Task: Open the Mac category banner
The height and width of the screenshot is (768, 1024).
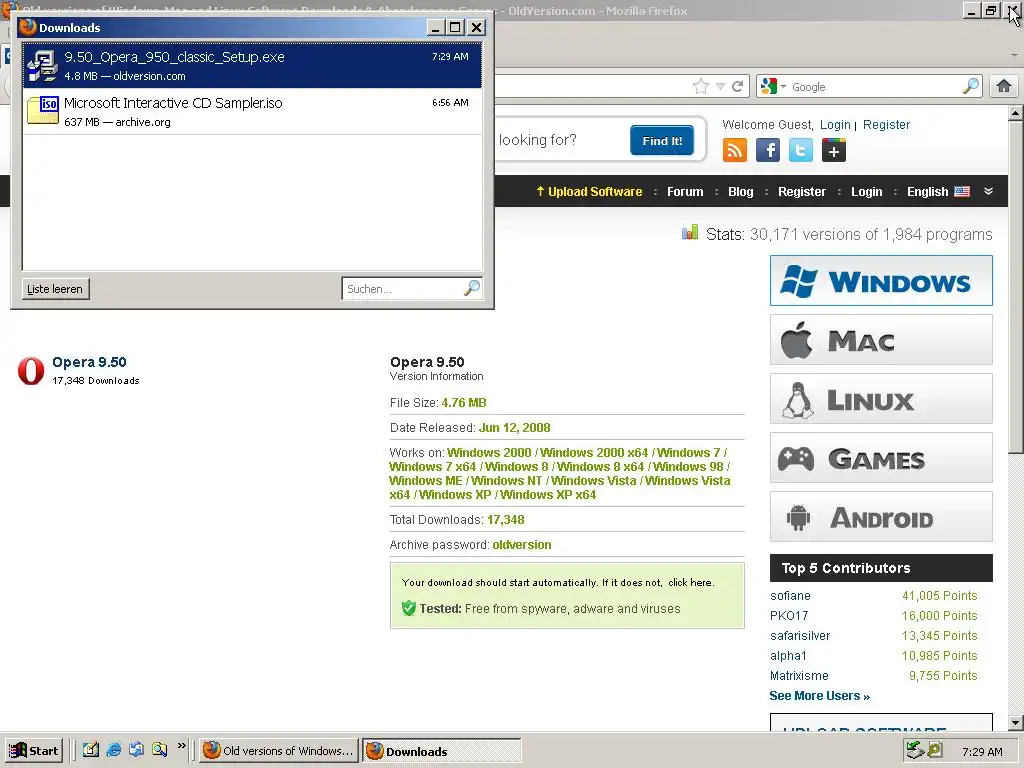Action: 881,340
